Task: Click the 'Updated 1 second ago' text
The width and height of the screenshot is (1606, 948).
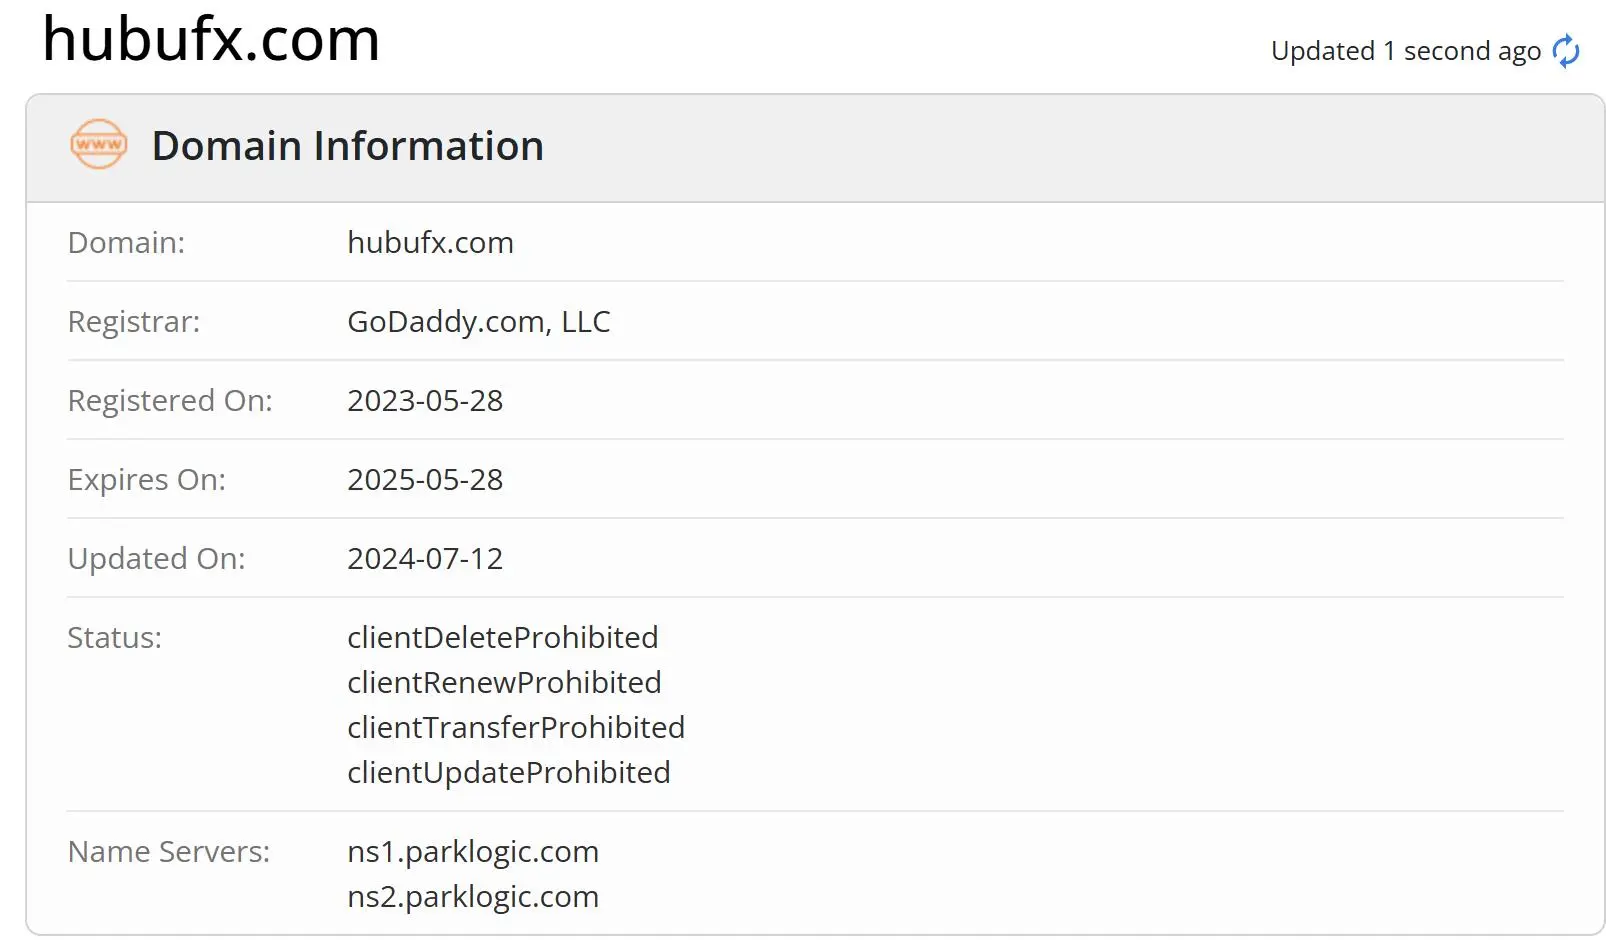Action: tap(1405, 51)
